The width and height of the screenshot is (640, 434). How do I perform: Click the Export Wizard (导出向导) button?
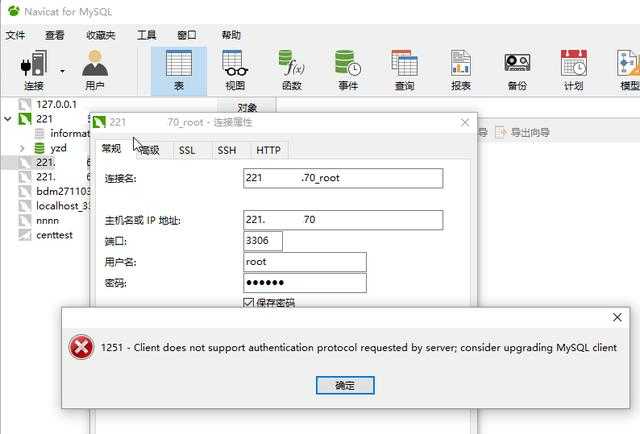point(522,132)
